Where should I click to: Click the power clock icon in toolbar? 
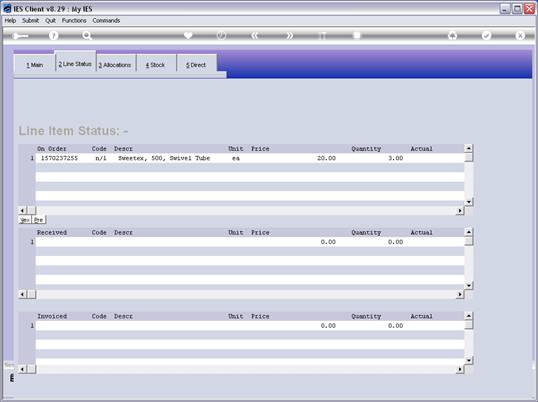pos(222,35)
